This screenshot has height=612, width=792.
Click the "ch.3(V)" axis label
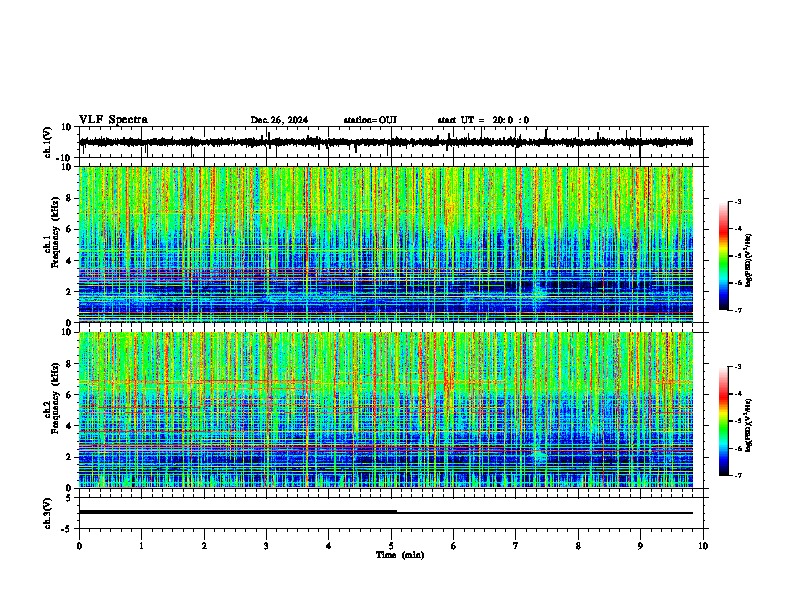(47, 513)
